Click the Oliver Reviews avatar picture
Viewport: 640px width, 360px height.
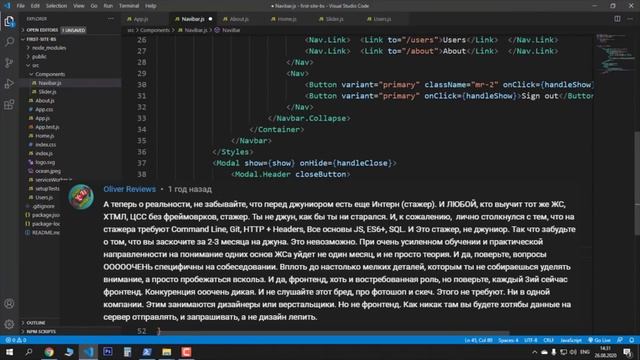coord(81,197)
